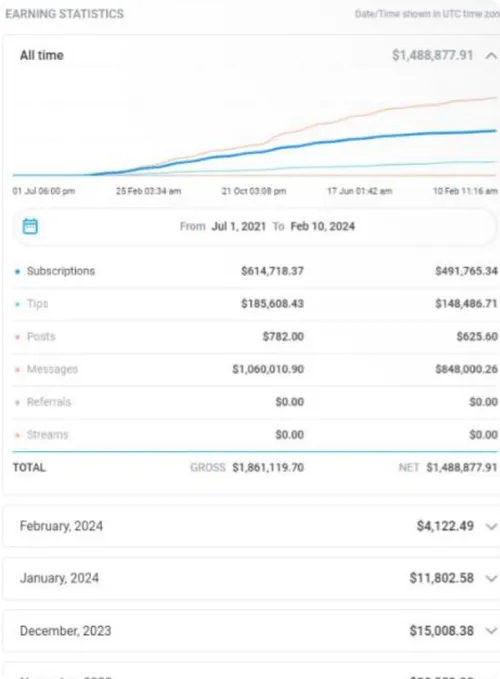
Task: Toggle the Posts series dot
Action: 17,337
